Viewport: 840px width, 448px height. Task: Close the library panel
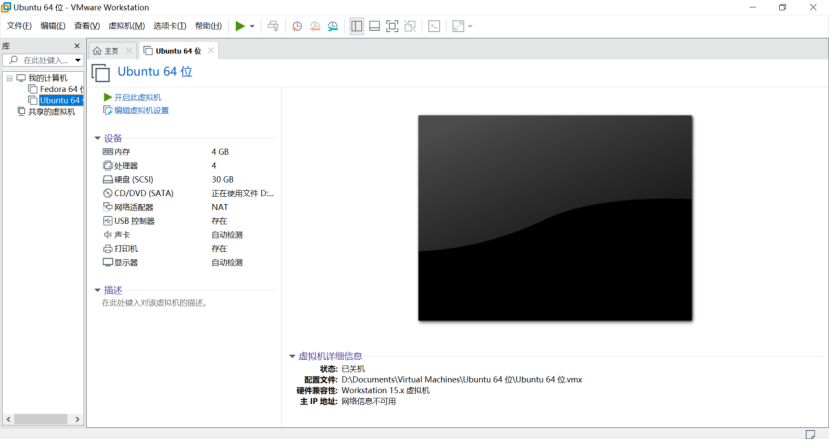pos(77,46)
